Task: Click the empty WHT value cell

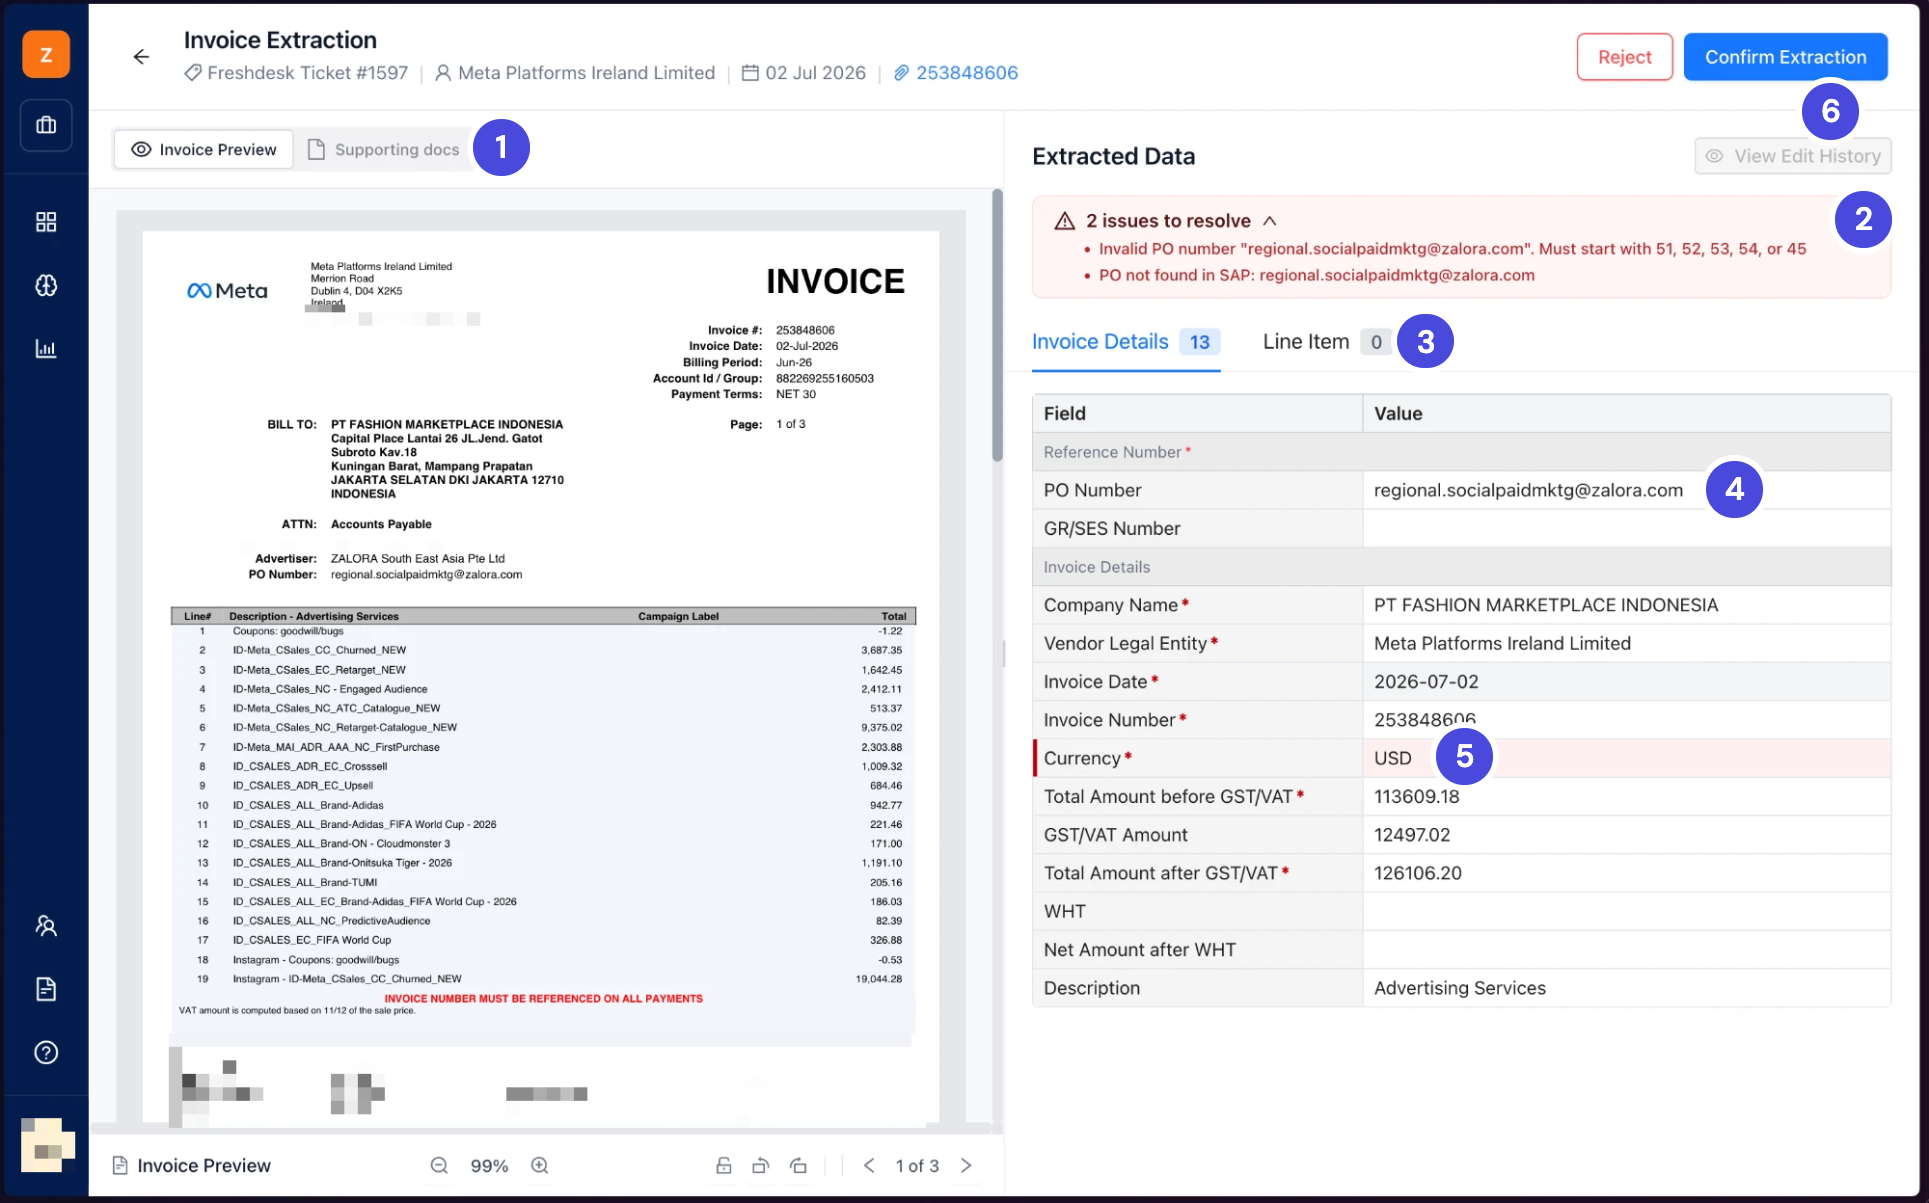Action: (x=1626, y=911)
